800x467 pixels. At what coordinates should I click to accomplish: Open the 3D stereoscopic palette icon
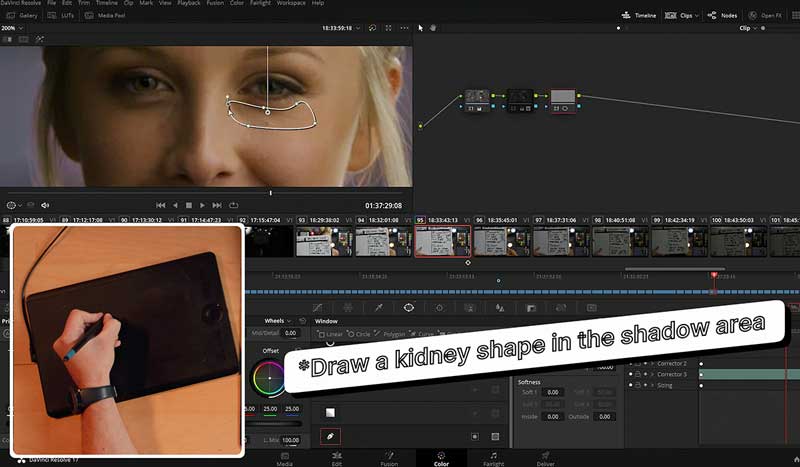592,308
